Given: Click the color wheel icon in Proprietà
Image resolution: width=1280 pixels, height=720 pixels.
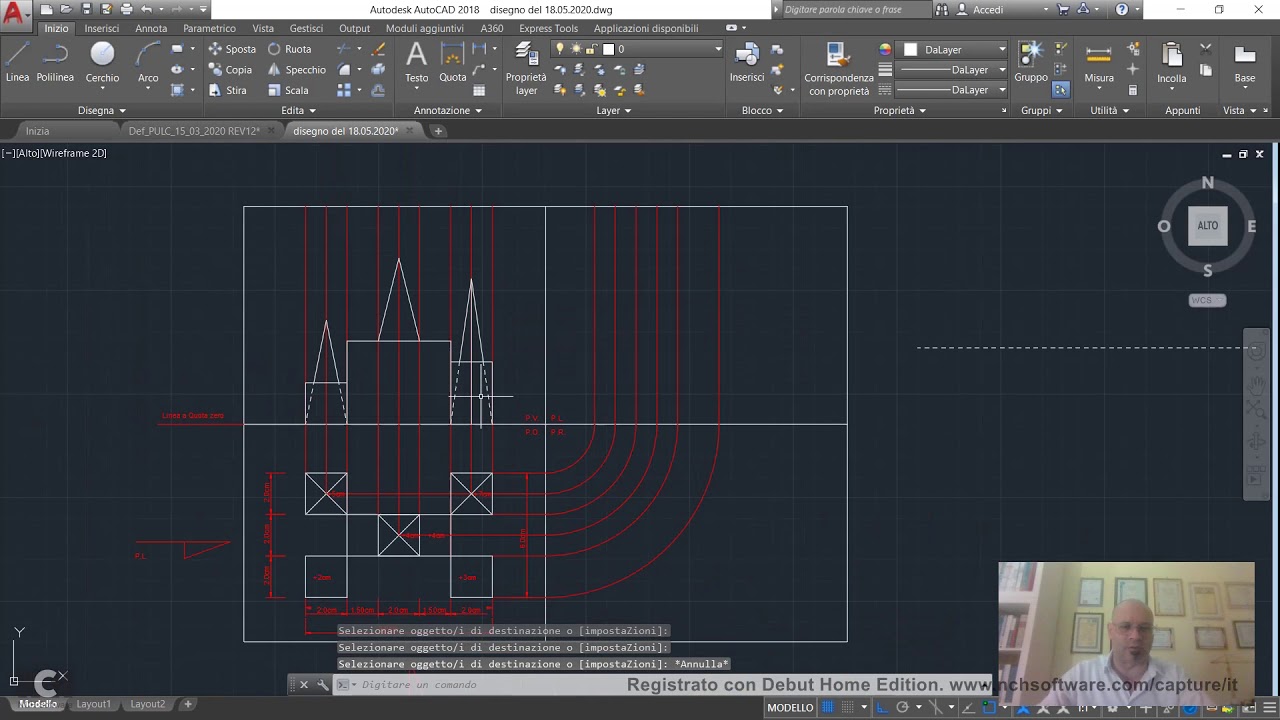Looking at the screenshot, I should [x=885, y=49].
